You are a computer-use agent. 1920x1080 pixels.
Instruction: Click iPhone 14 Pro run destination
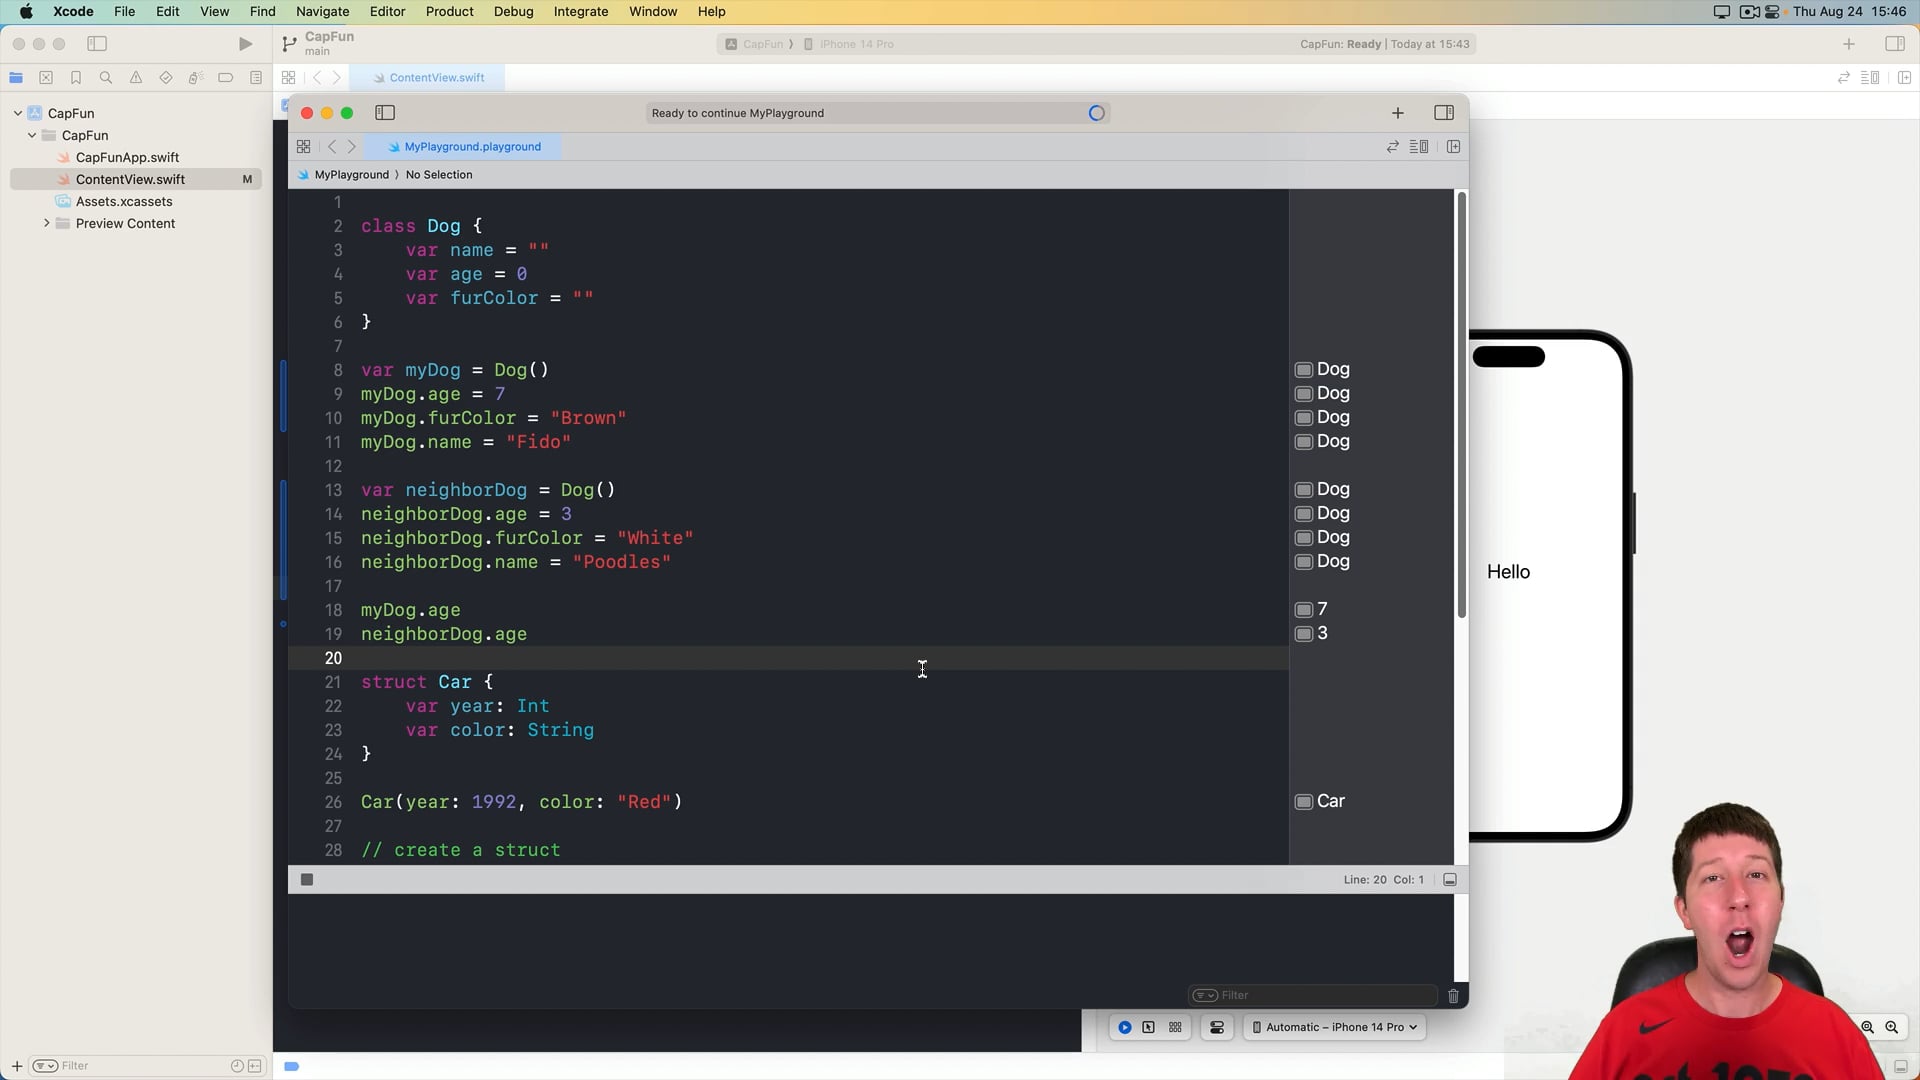849,44
